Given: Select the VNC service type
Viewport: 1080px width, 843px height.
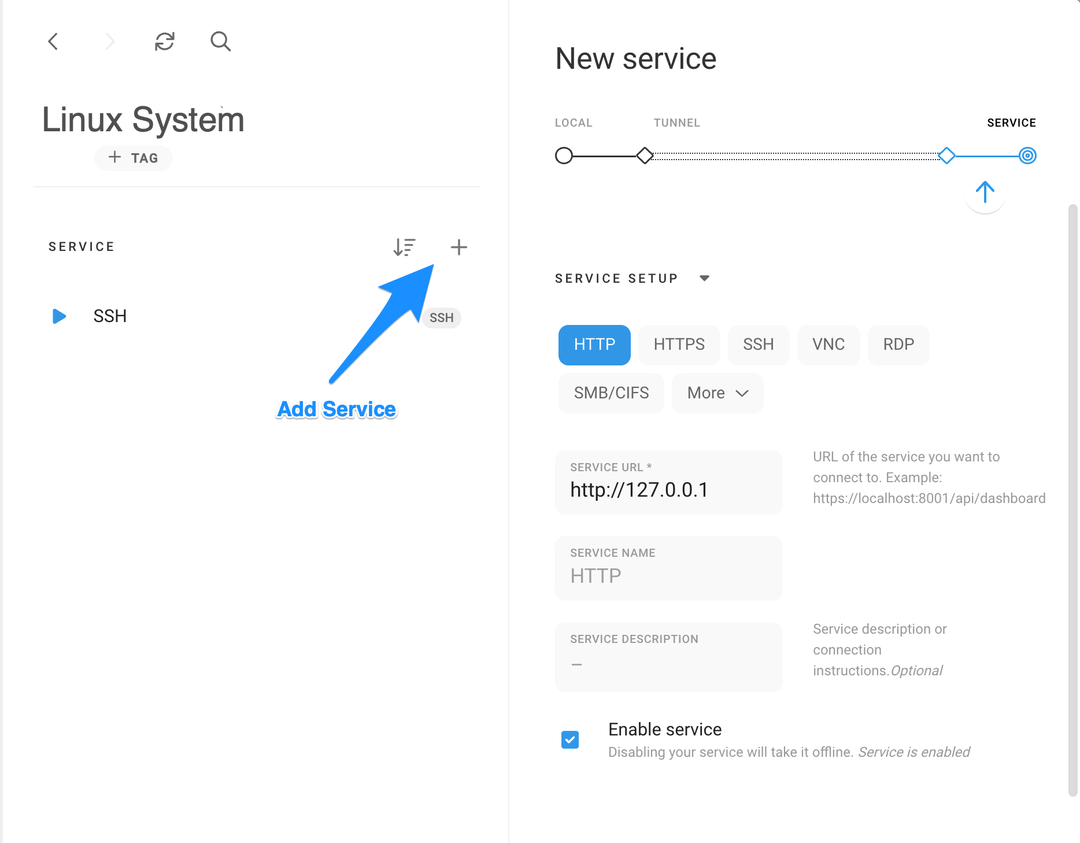Looking at the screenshot, I should 828,344.
